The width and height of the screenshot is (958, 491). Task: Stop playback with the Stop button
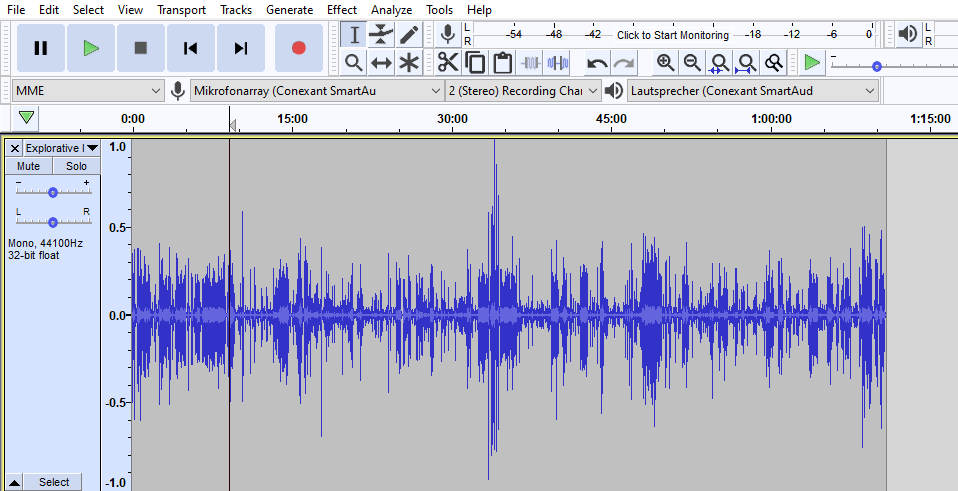141,48
